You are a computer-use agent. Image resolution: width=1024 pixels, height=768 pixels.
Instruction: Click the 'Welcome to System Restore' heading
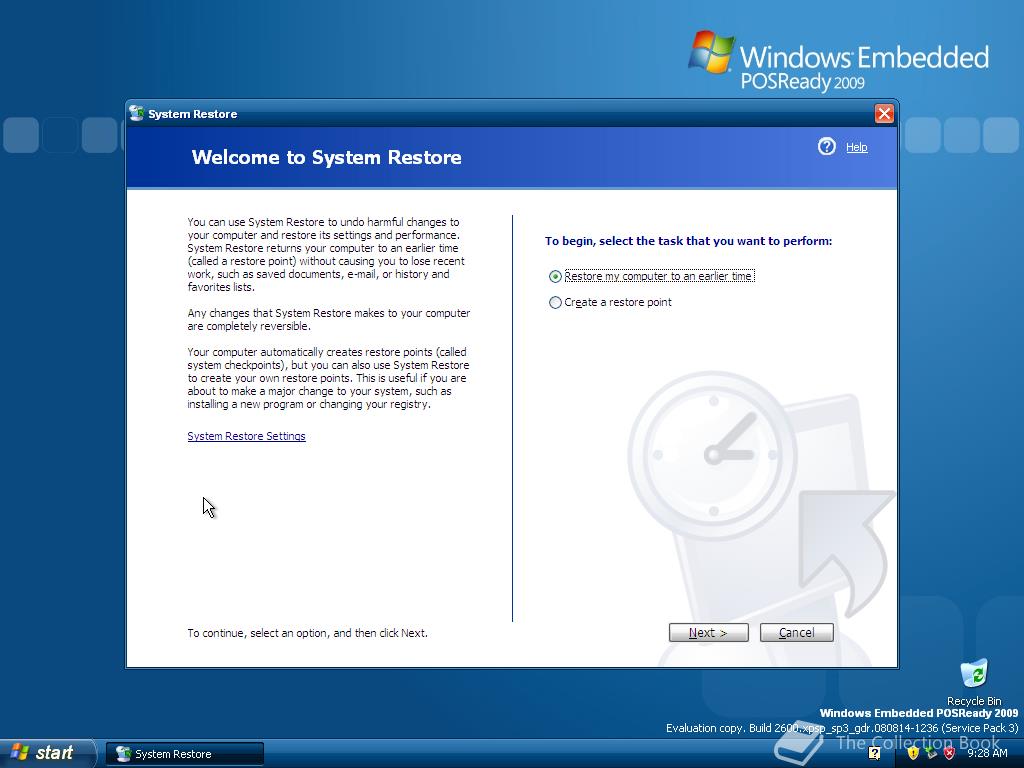[327, 157]
